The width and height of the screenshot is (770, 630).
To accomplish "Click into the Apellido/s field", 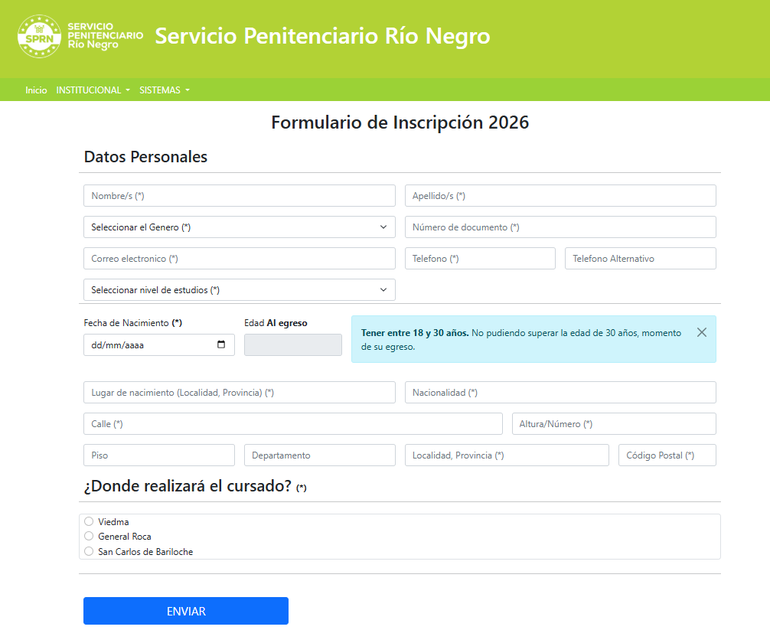I will (560, 196).
